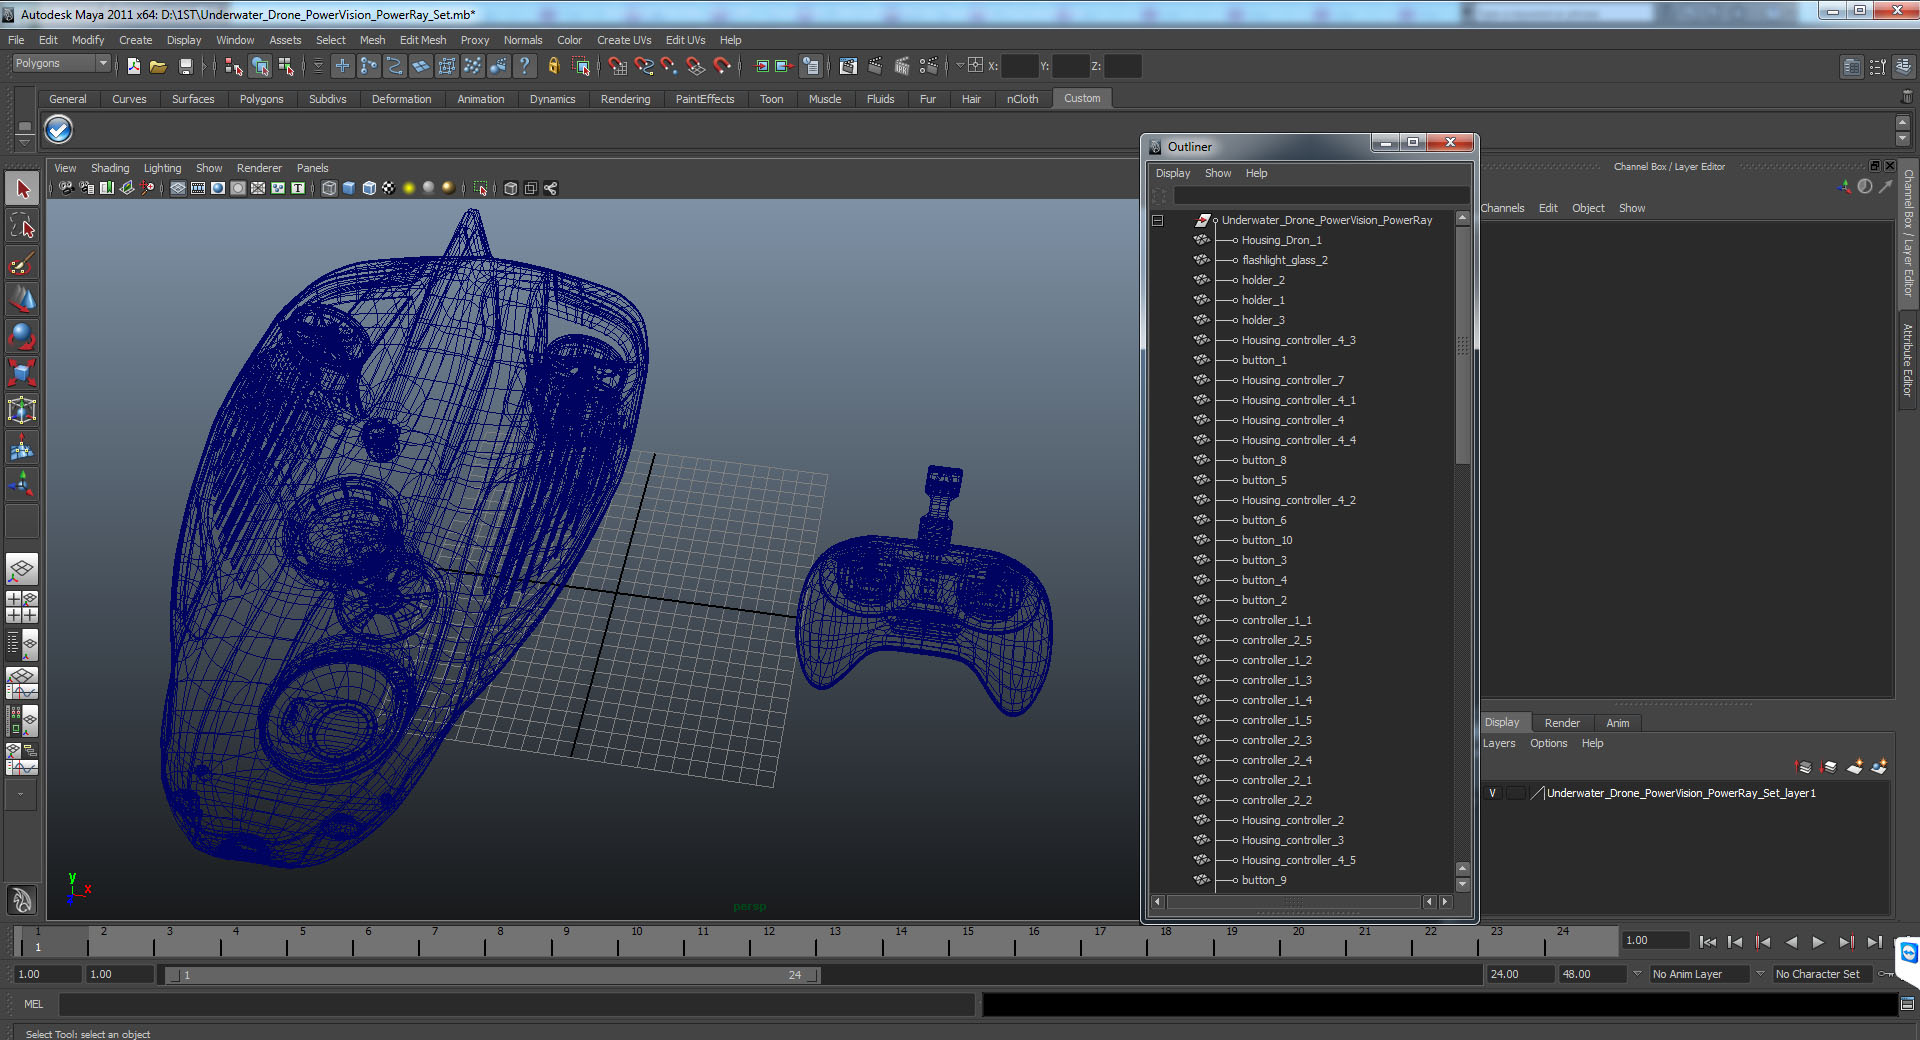Toggle the lock selection icon
The height and width of the screenshot is (1040, 1920).
[x=554, y=66]
